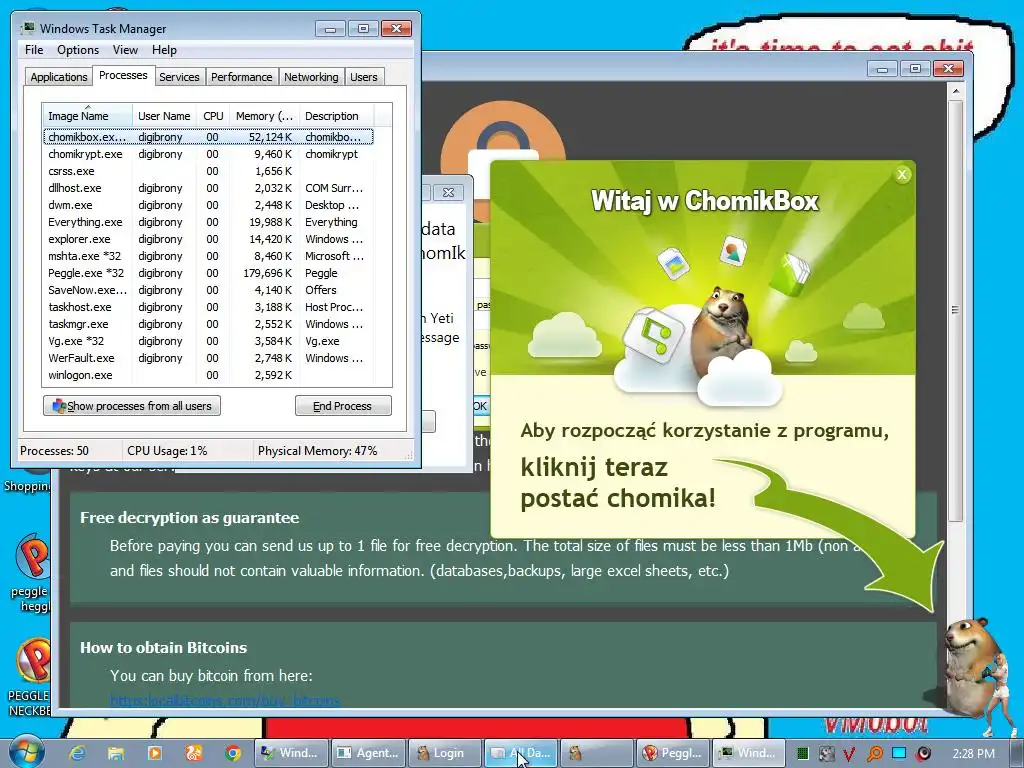Close the ChomikBox welcome popup with X
The width and height of the screenshot is (1024, 768).
tap(902, 174)
